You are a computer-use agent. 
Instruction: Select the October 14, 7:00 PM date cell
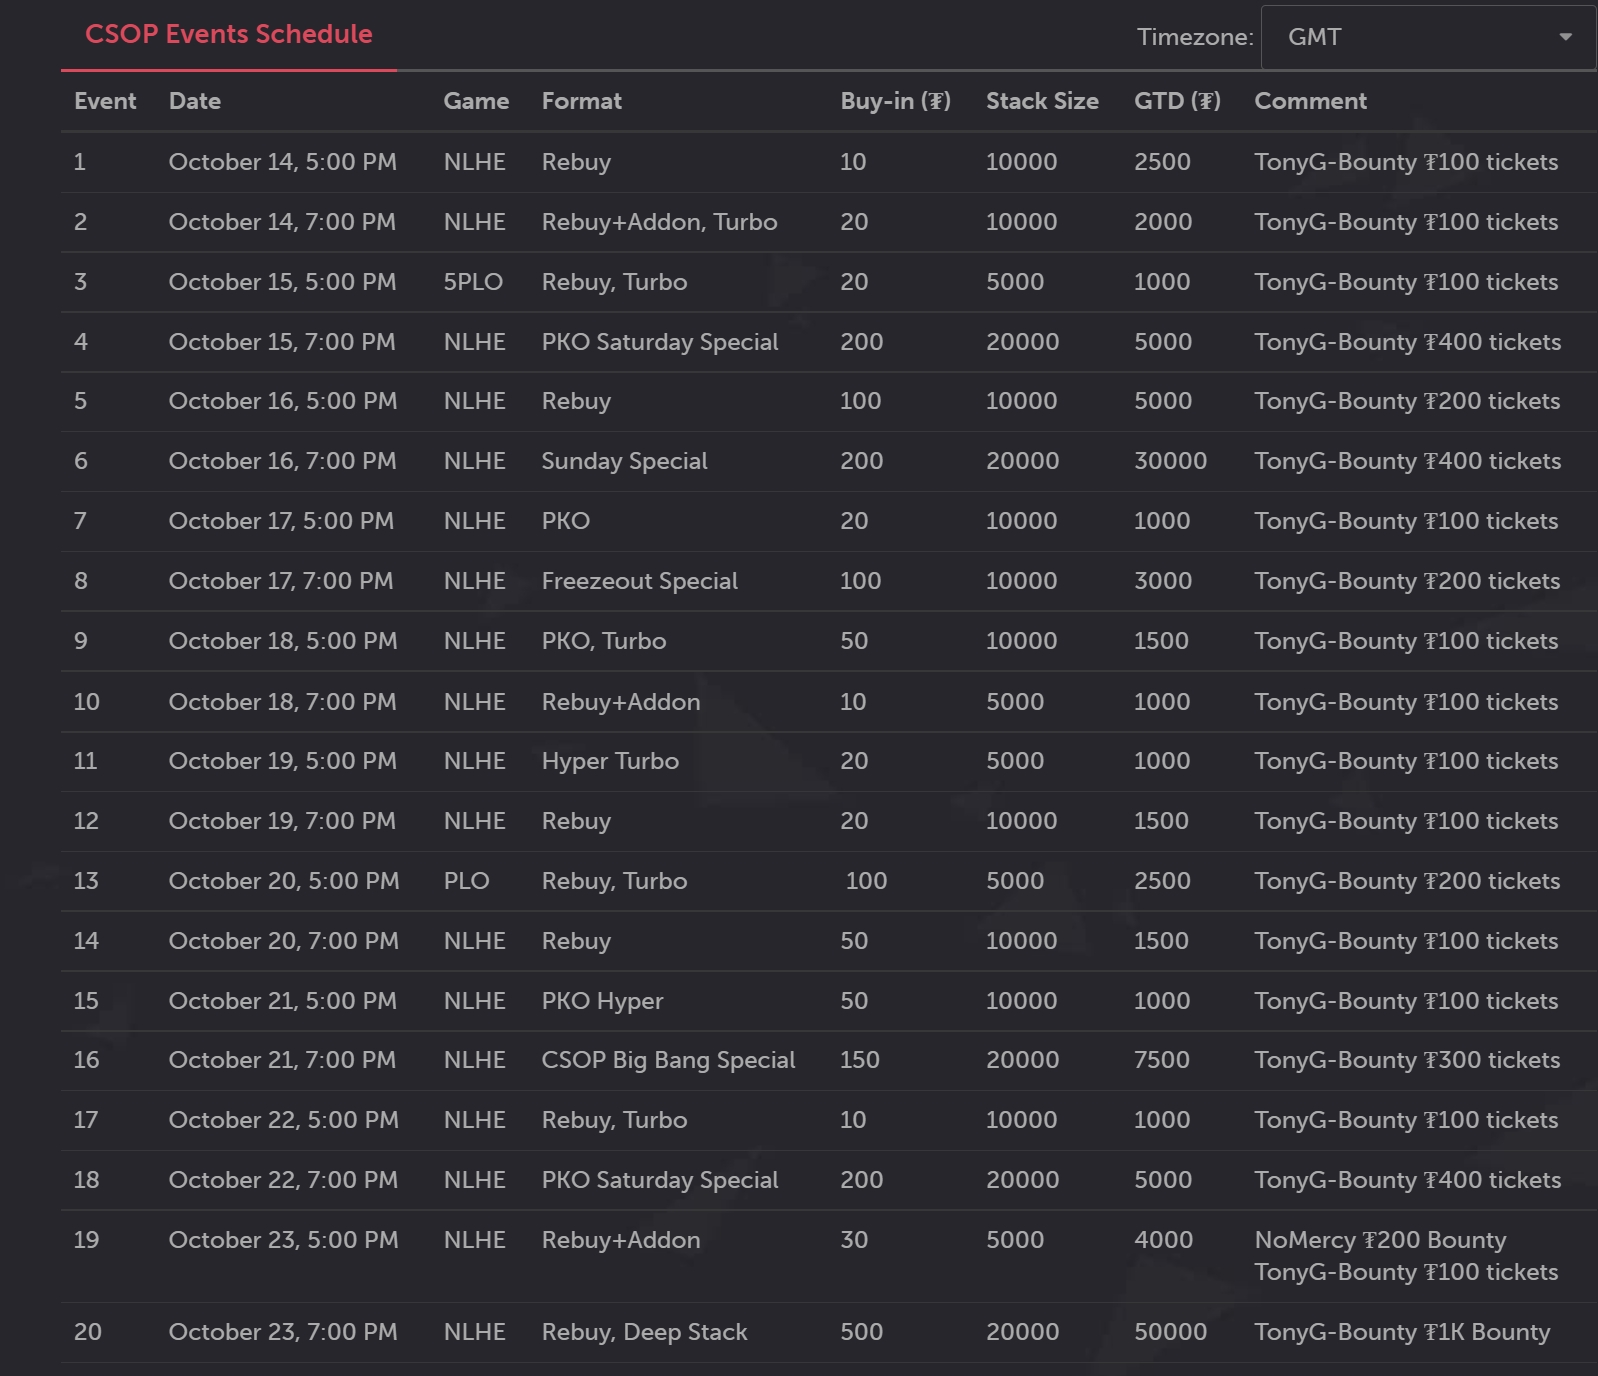tap(282, 222)
